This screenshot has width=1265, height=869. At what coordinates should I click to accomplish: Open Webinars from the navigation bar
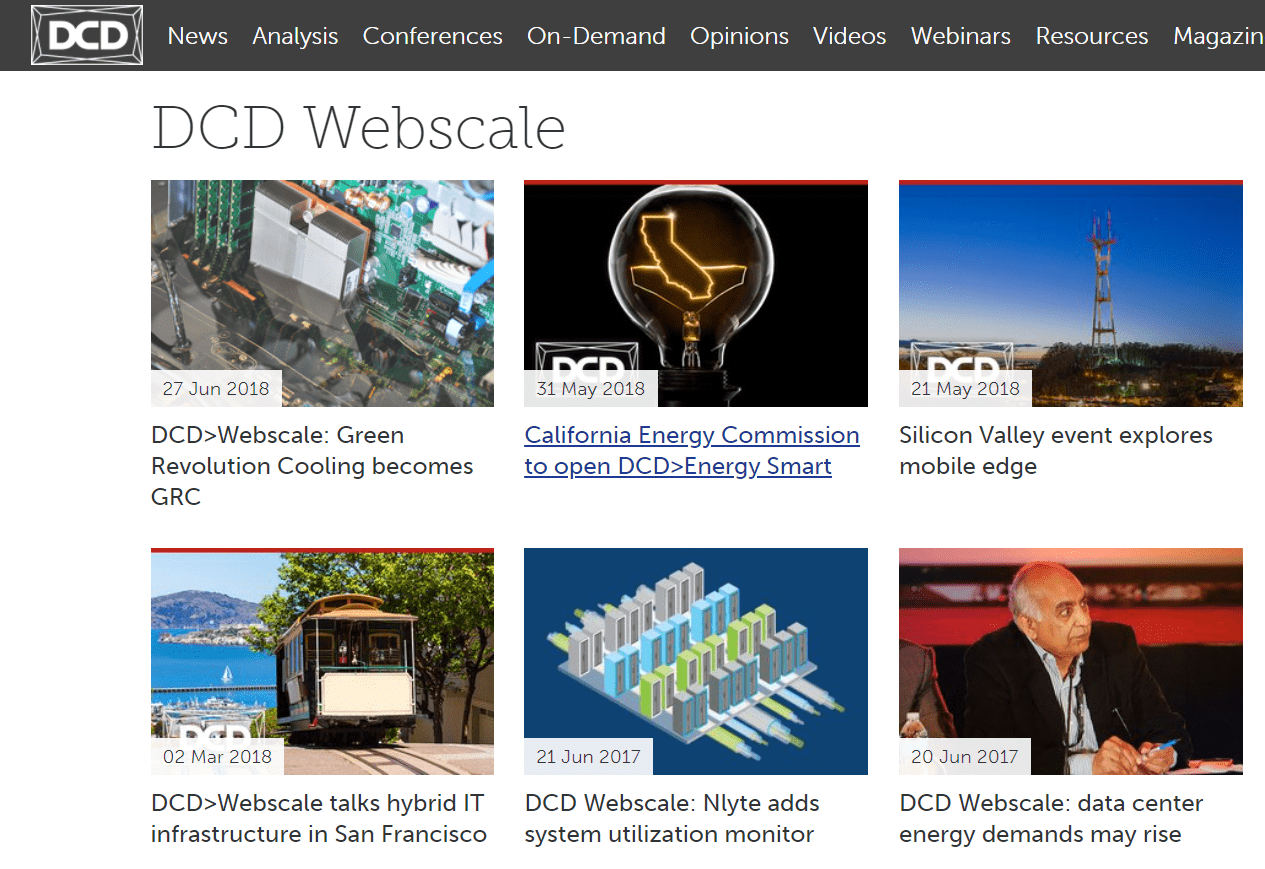click(x=960, y=36)
